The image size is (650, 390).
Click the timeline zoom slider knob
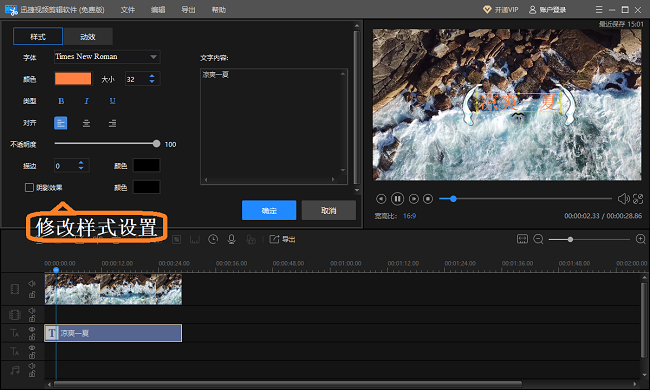click(x=570, y=240)
